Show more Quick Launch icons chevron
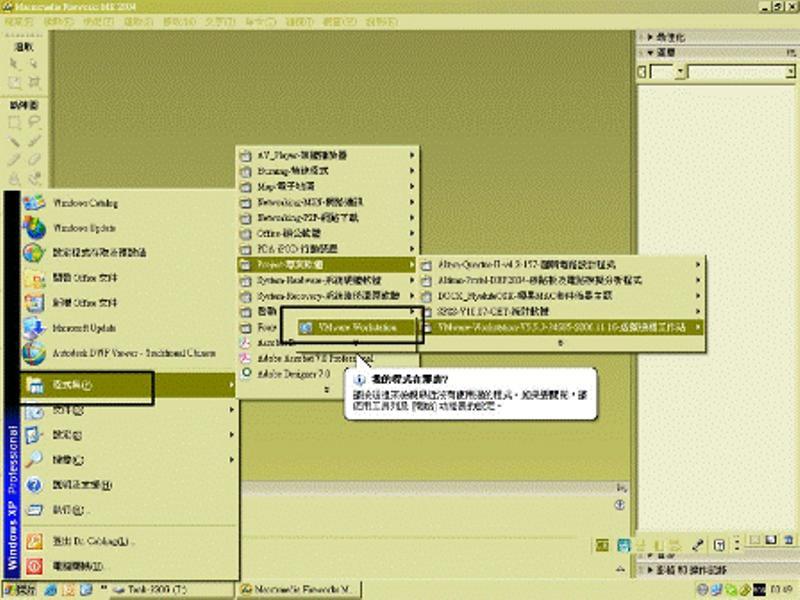Viewport: 800px width, 600px height. [x=104, y=589]
